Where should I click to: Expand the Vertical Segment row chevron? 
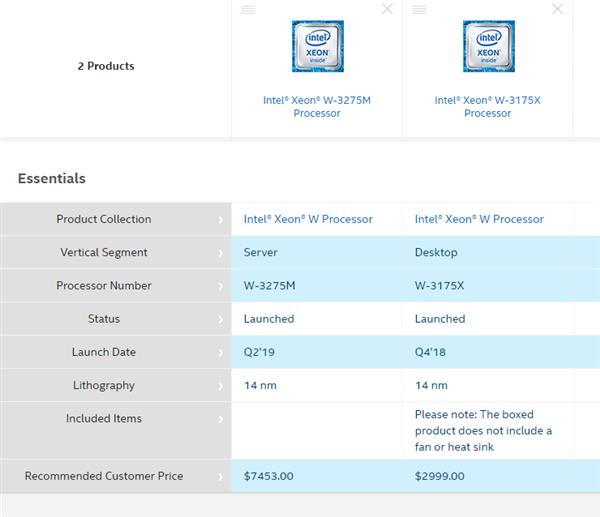point(221,253)
